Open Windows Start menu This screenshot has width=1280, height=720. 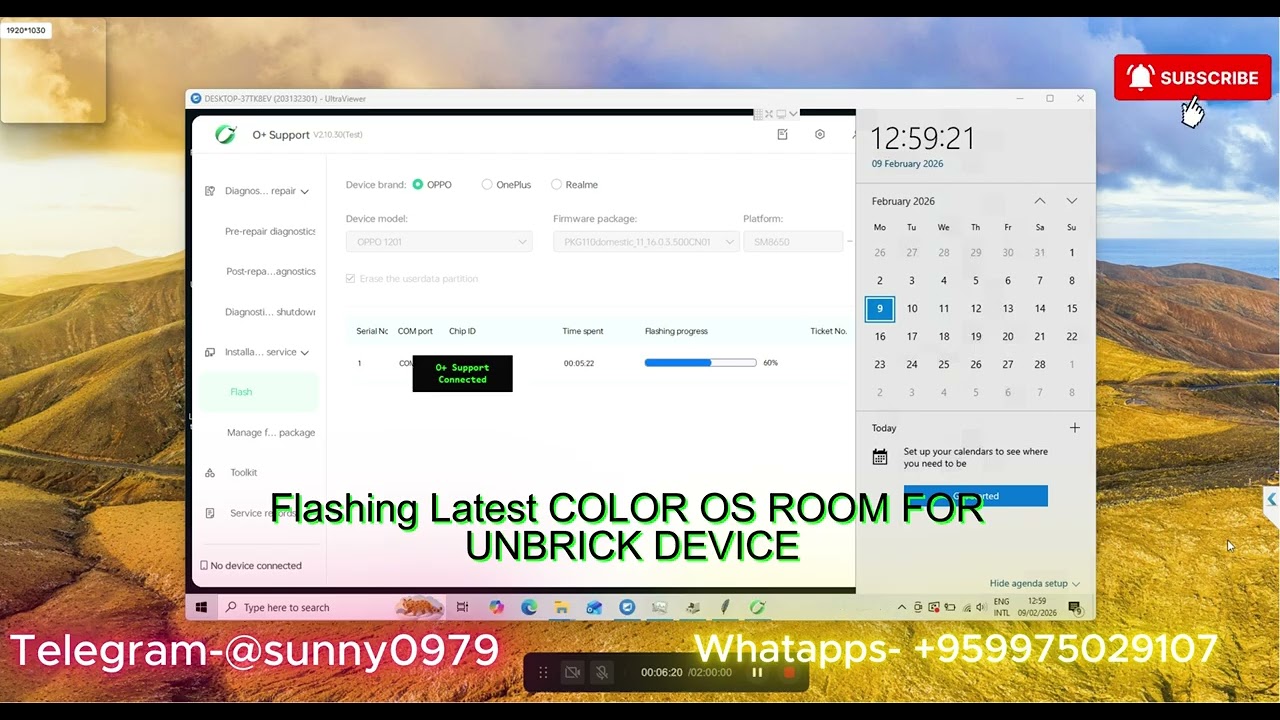[x=201, y=607]
